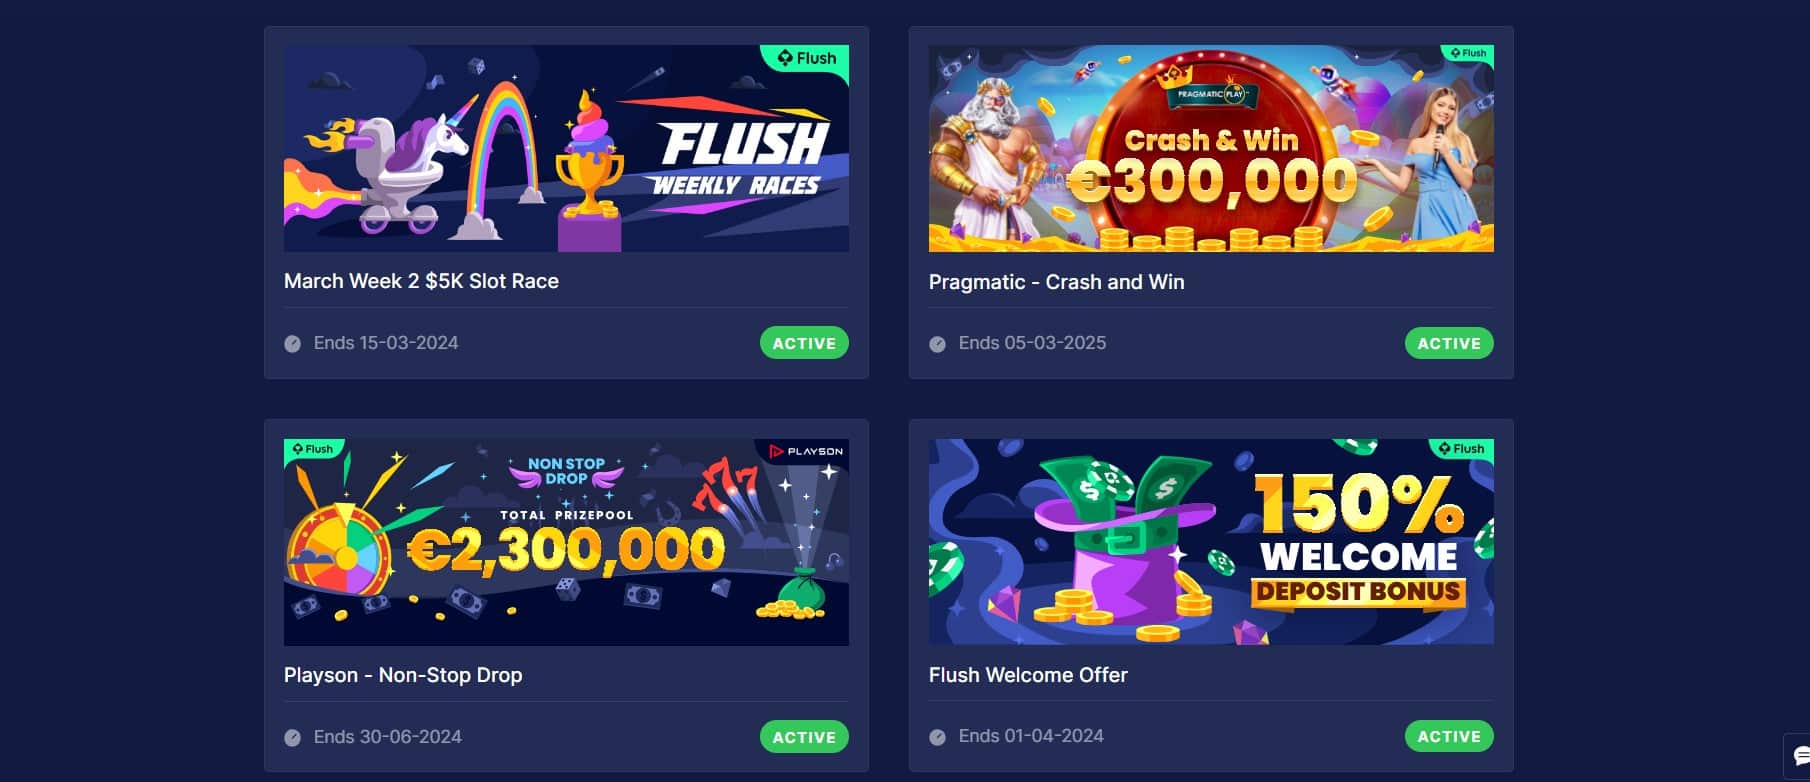Image resolution: width=1810 pixels, height=782 pixels.
Task: Click the Flush Welcome Offer title
Action: click(x=1028, y=675)
